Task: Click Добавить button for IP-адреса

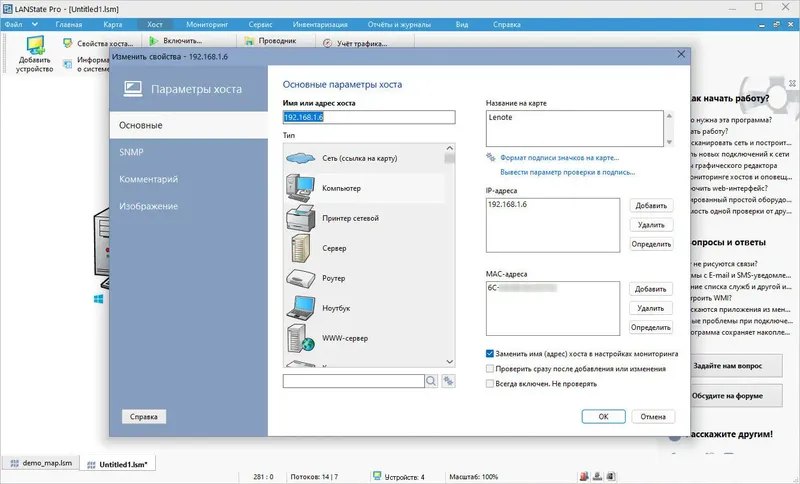Action: [x=651, y=206]
